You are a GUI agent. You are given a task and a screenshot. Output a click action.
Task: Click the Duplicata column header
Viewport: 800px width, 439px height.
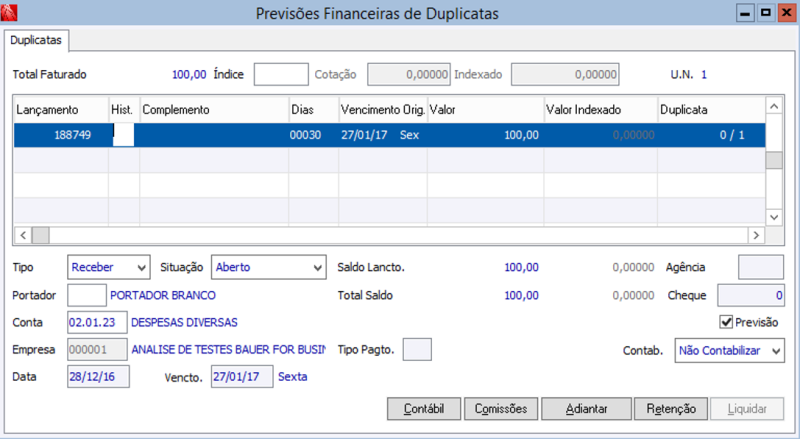pyautogui.click(x=711, y=110)
